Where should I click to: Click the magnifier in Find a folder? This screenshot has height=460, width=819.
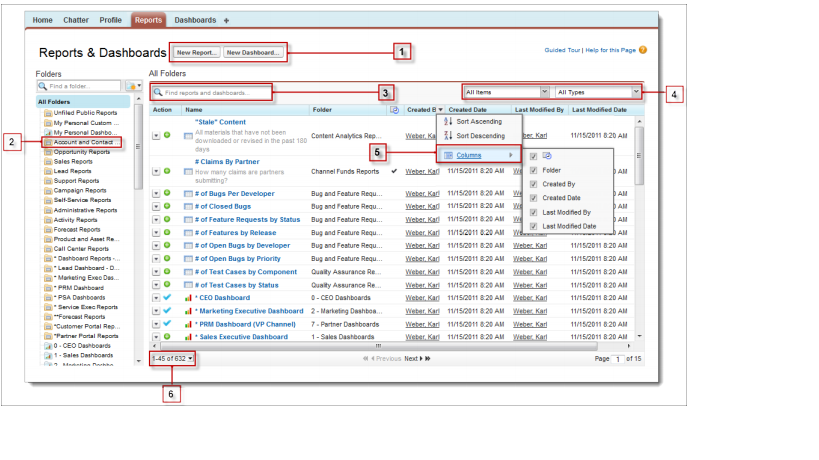tap(43, 86)
